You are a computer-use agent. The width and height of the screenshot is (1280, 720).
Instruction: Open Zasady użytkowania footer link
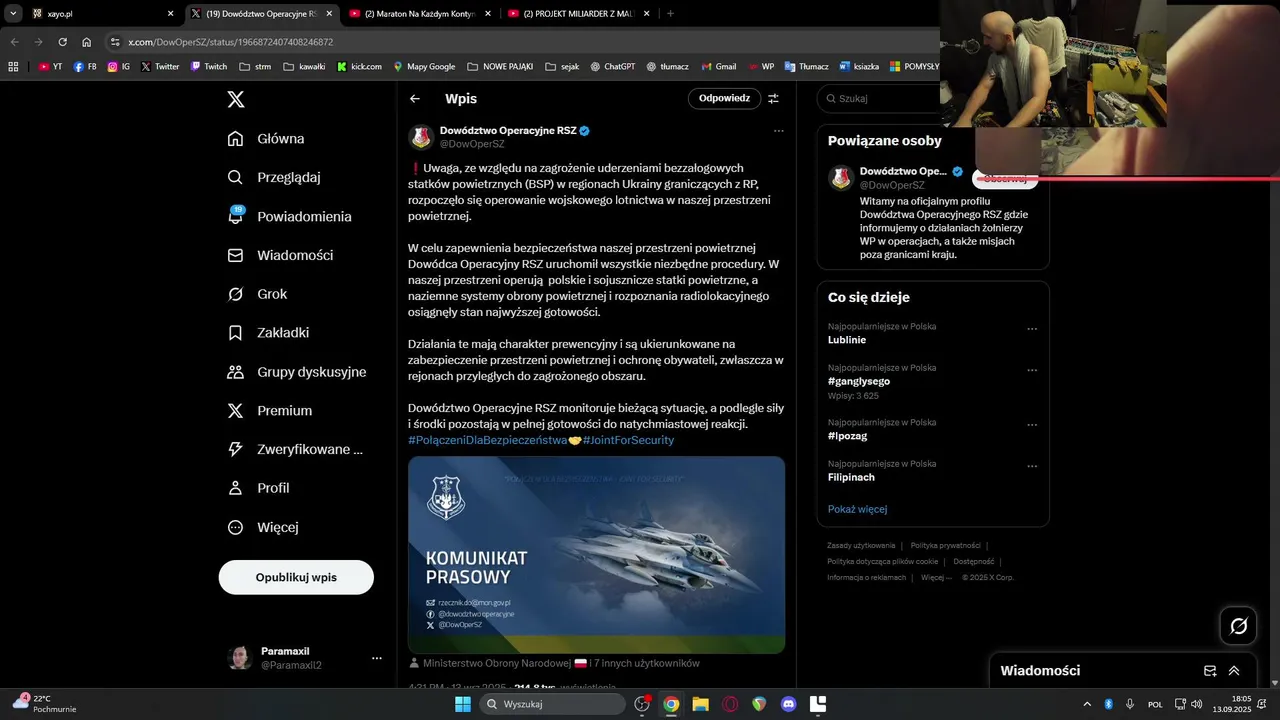[861, 546]
